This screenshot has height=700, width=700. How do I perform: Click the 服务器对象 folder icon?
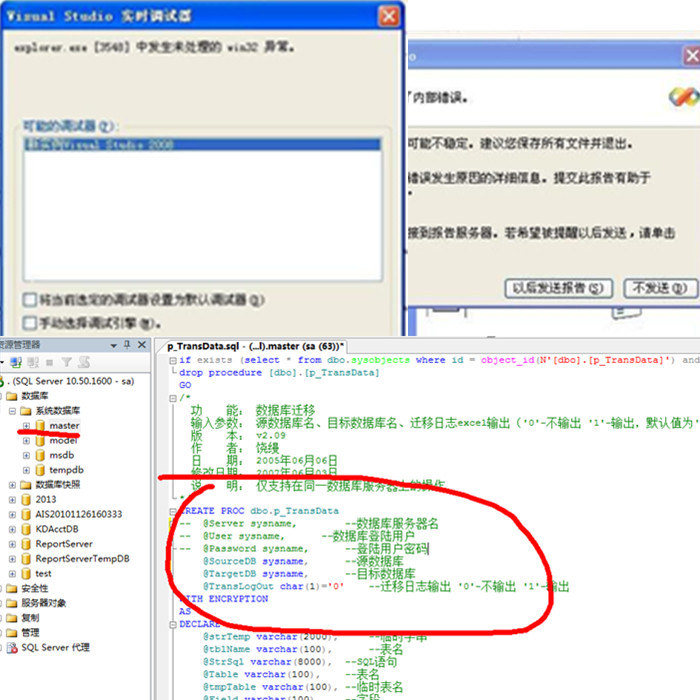point(12,603)
